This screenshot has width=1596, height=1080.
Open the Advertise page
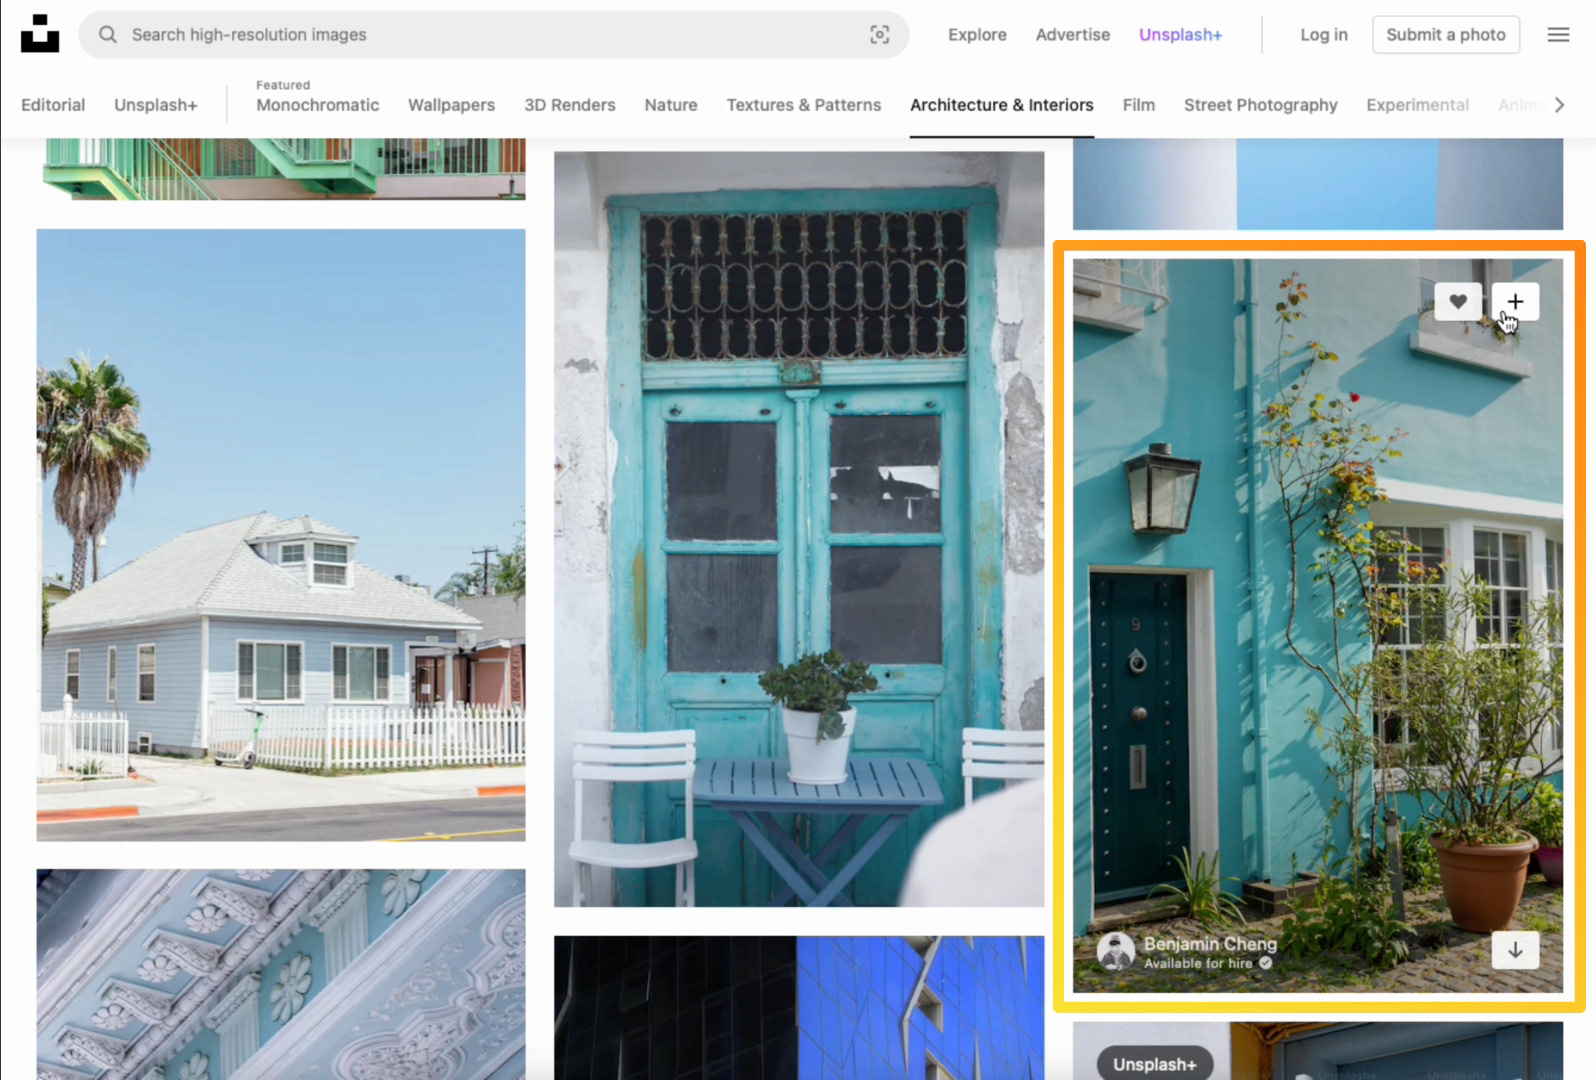point(1073,35)
